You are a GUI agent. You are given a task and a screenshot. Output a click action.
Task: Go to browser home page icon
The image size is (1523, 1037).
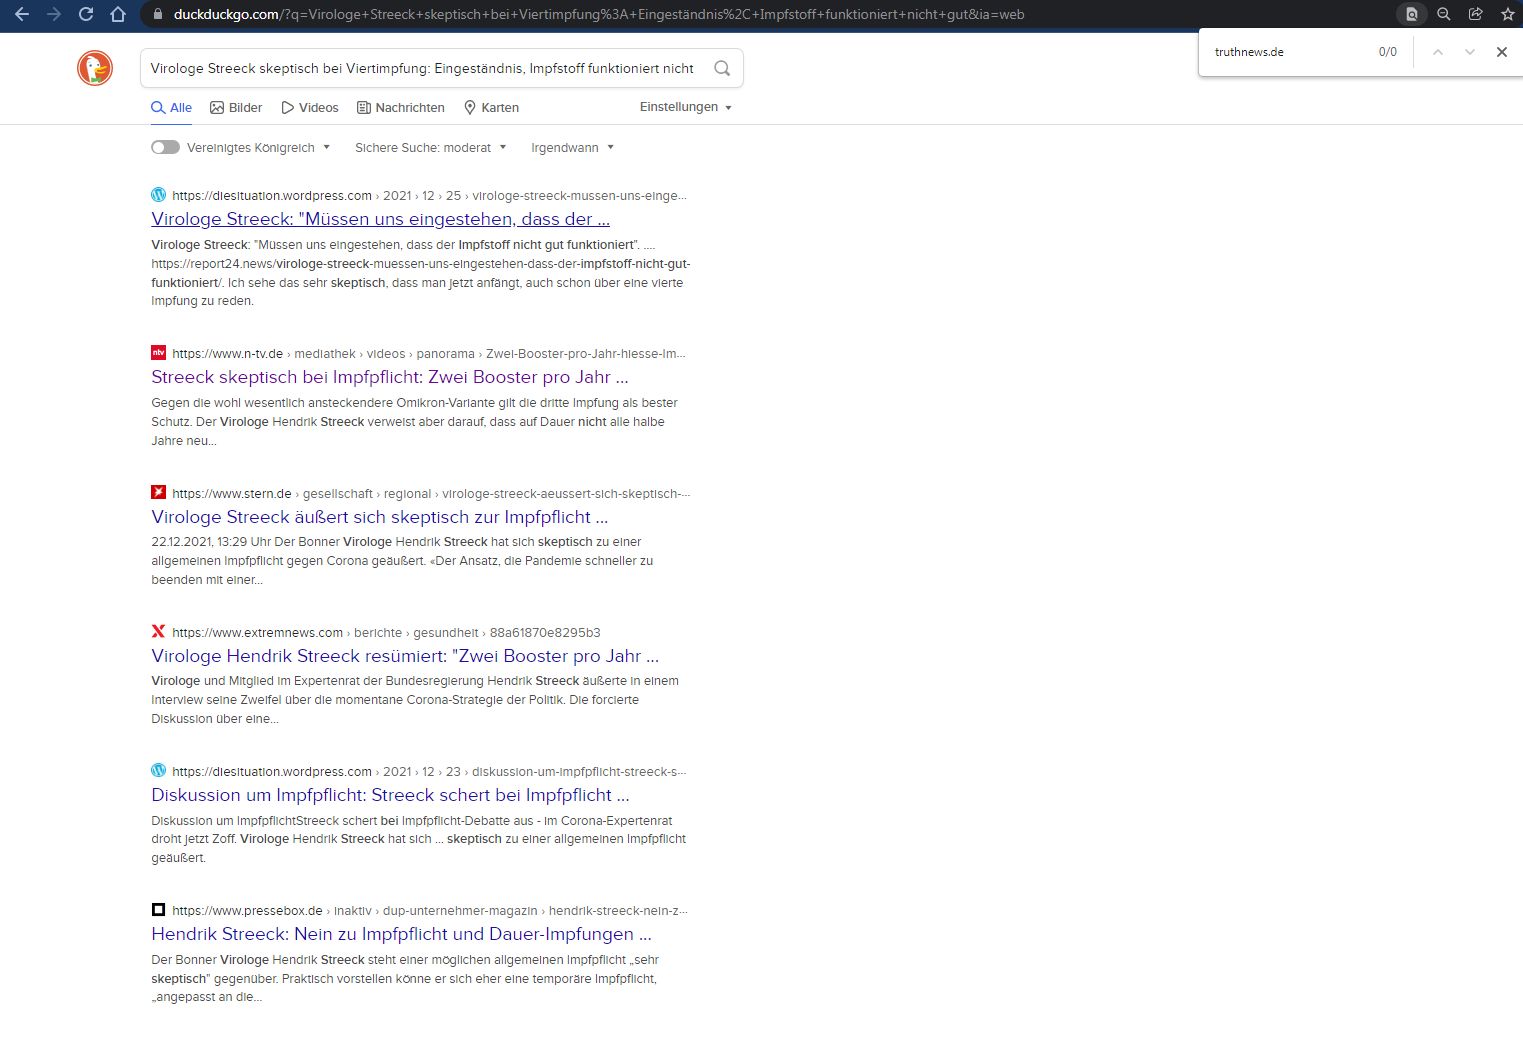118,14
